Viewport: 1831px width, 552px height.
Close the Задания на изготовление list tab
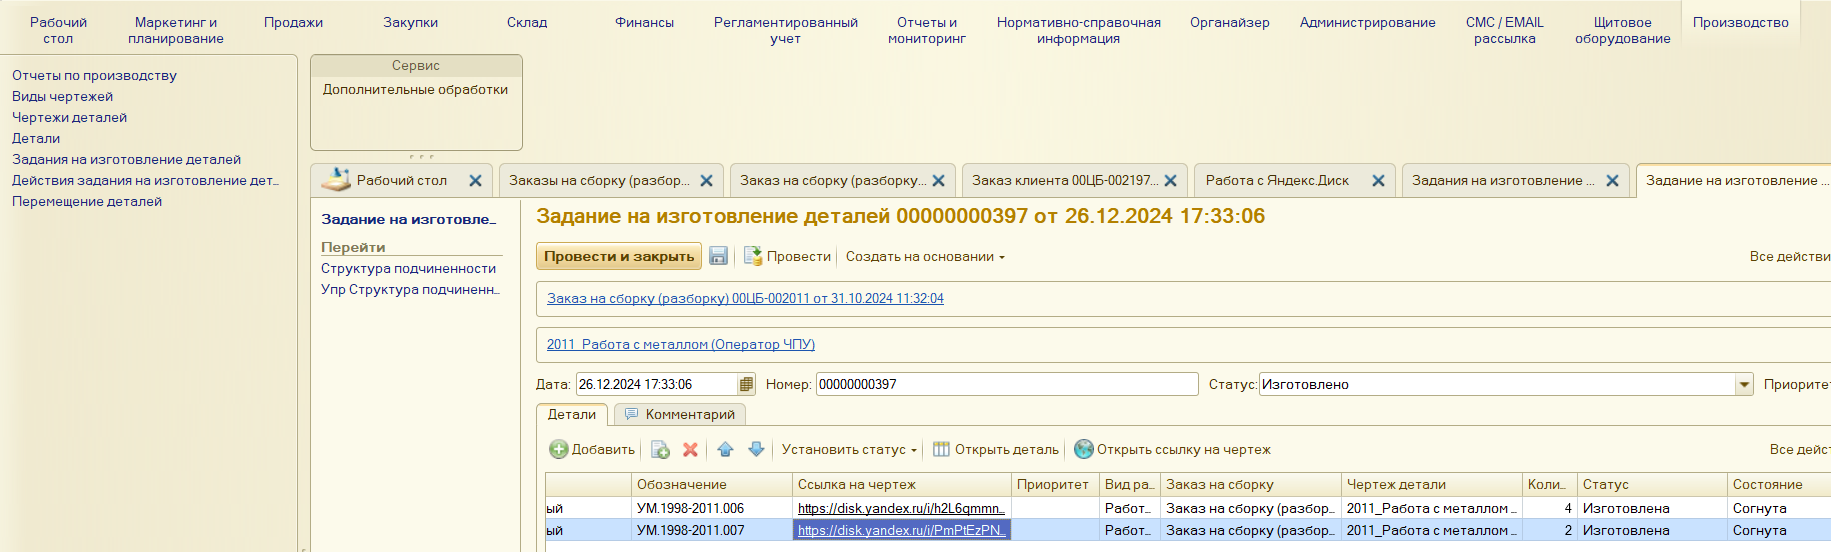1612,181
